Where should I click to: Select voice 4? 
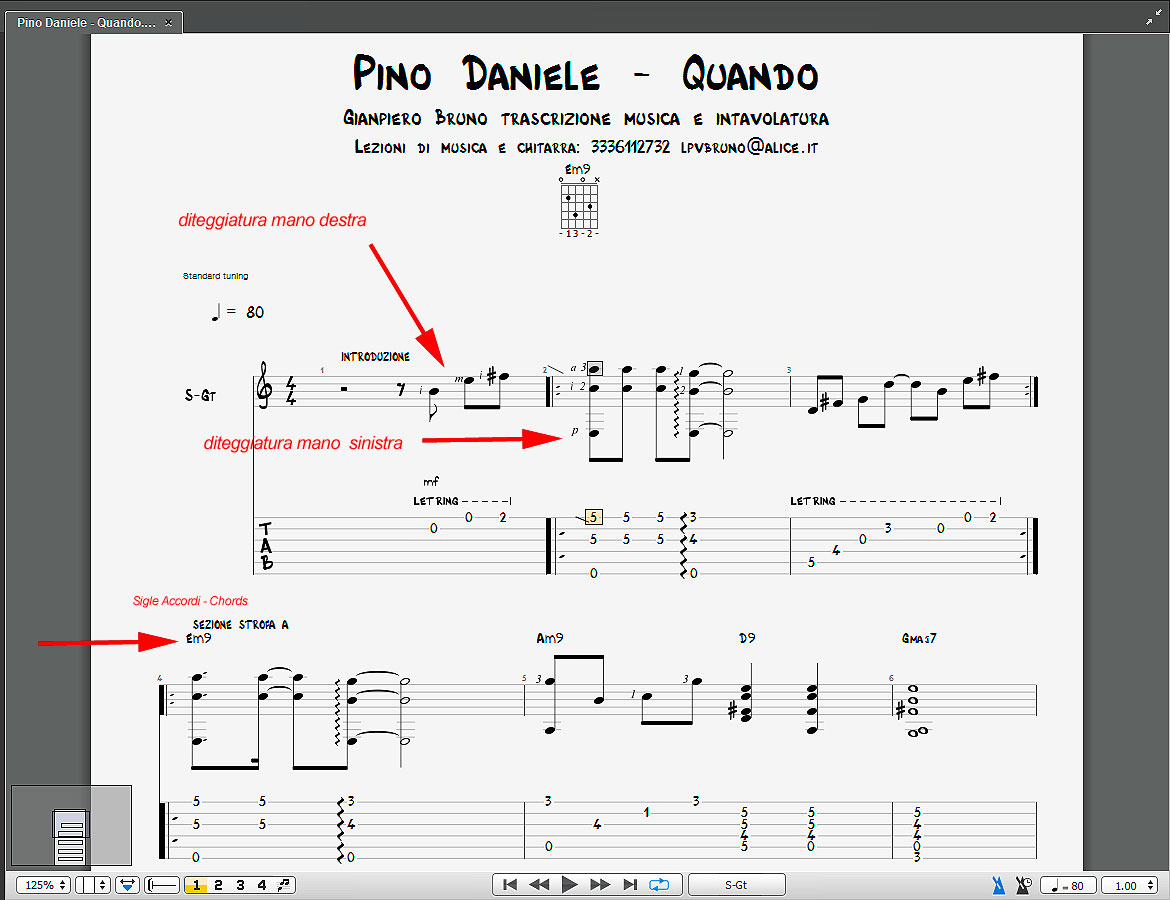[262, 885]
